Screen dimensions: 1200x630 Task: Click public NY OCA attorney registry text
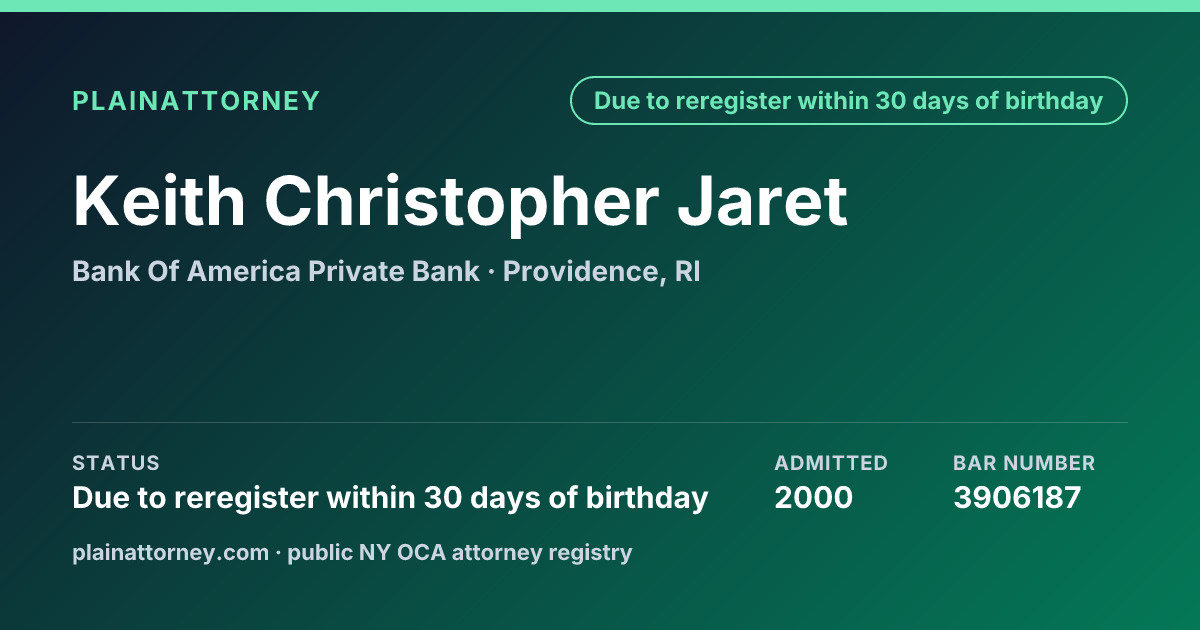click(x=460, y=552)
